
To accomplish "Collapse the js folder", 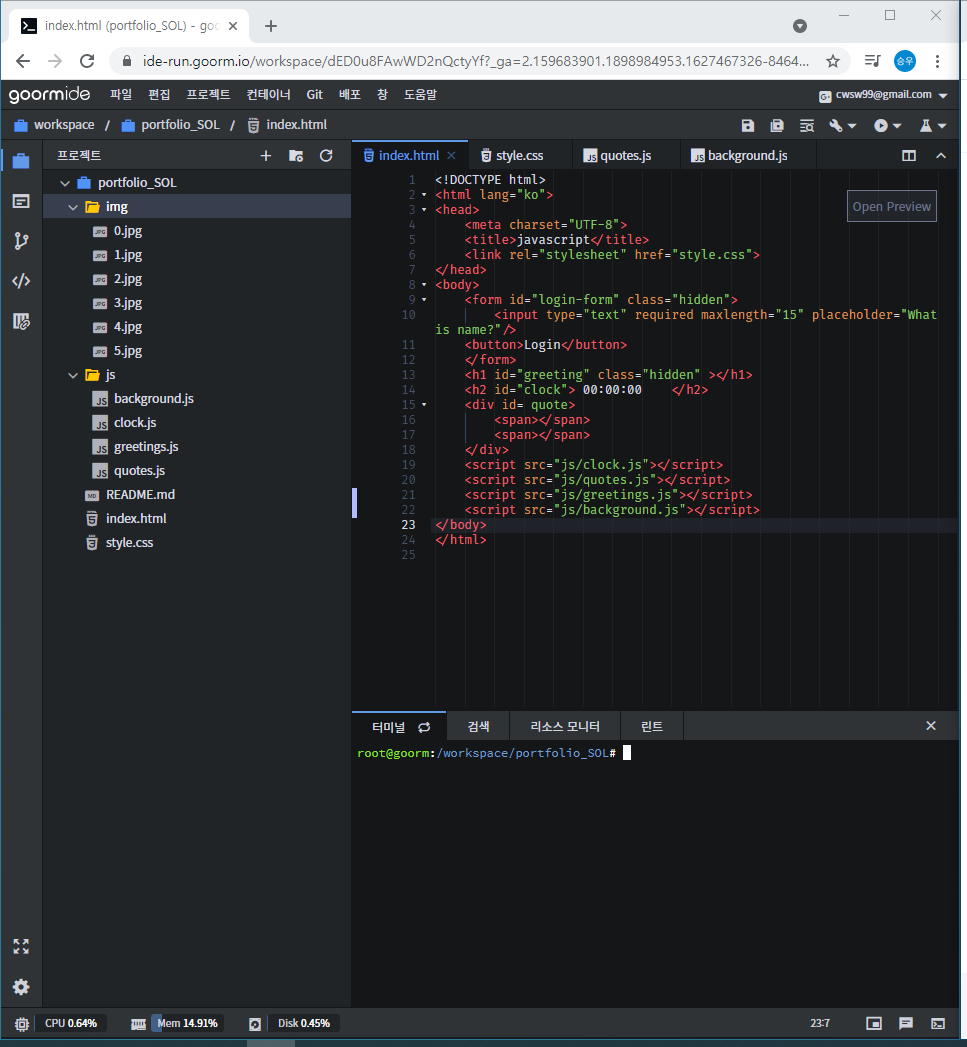I will coord(73,375).
